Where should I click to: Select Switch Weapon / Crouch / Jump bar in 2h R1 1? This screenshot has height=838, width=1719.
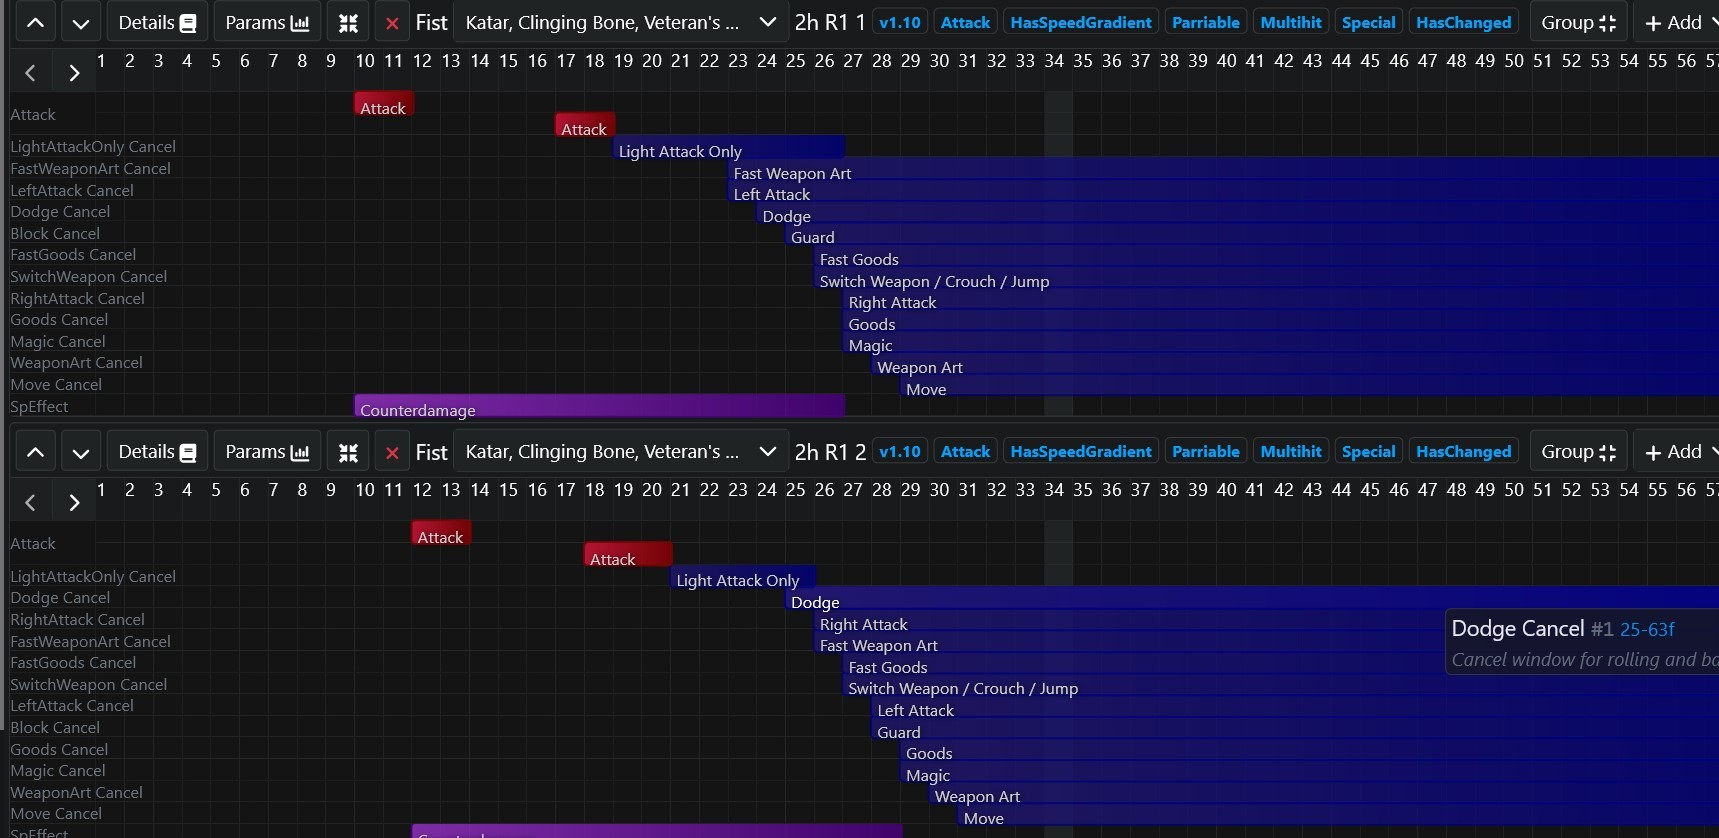[1266, 281]
